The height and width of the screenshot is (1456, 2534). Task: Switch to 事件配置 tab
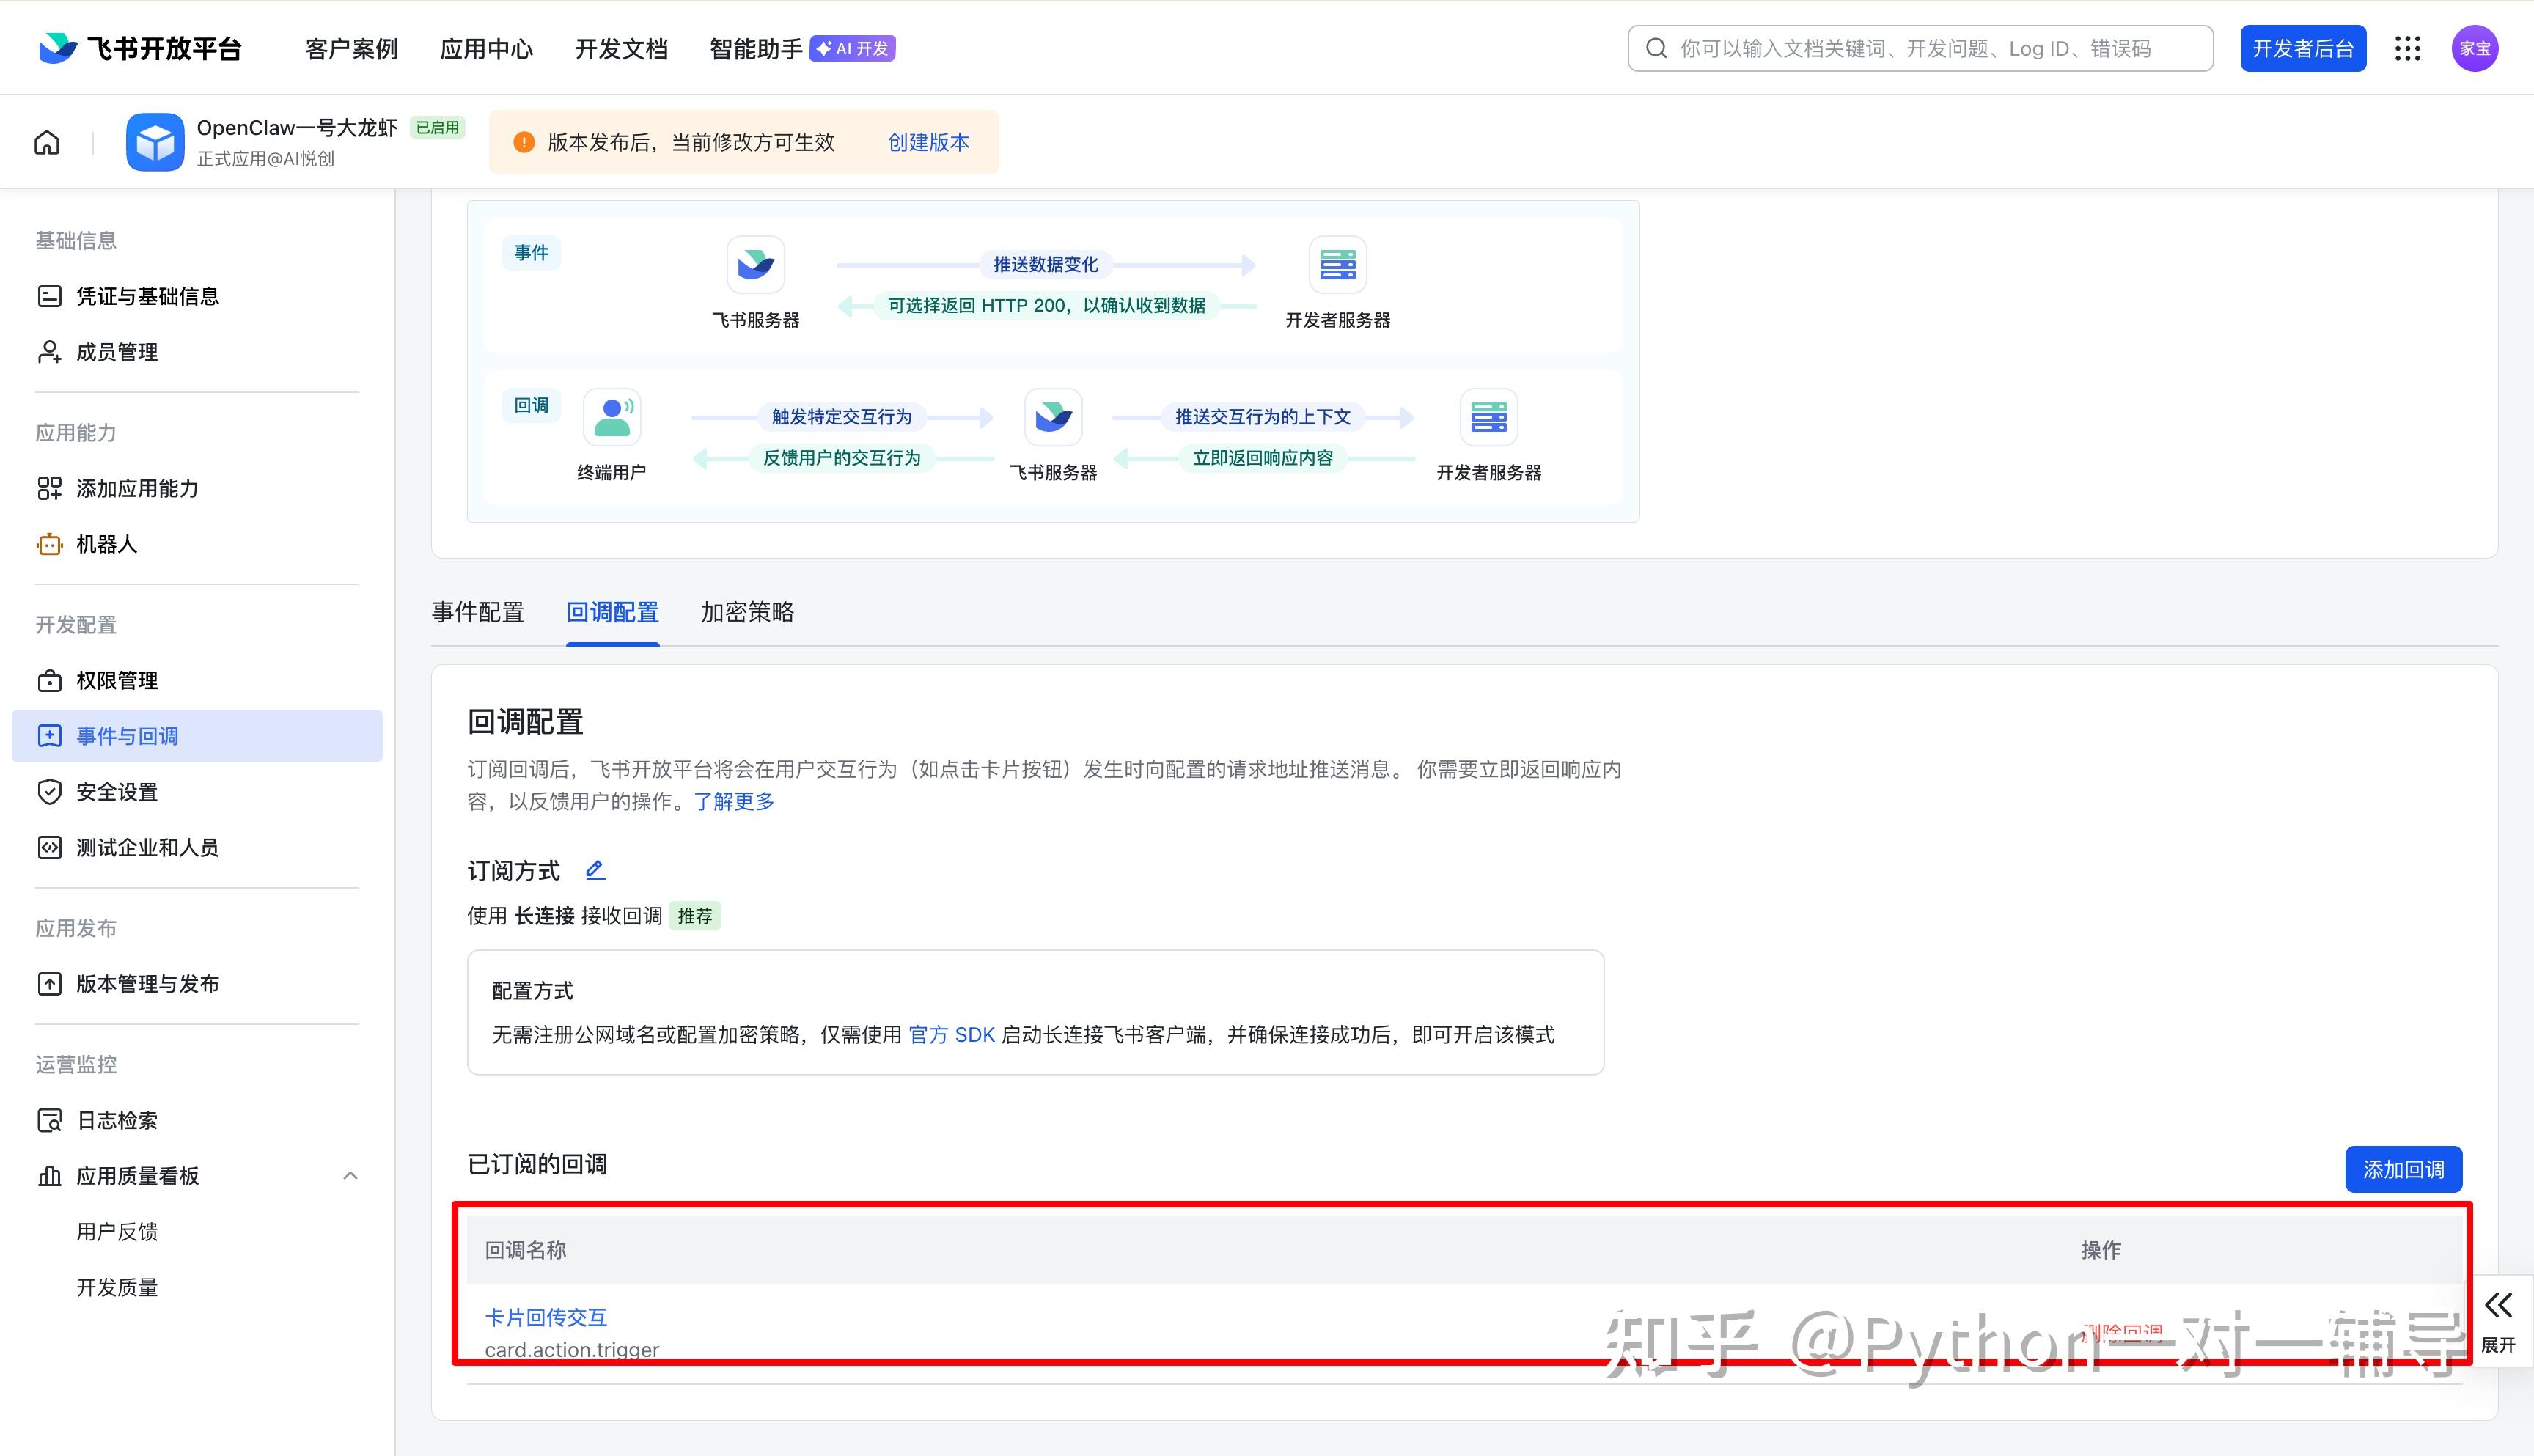478,612
